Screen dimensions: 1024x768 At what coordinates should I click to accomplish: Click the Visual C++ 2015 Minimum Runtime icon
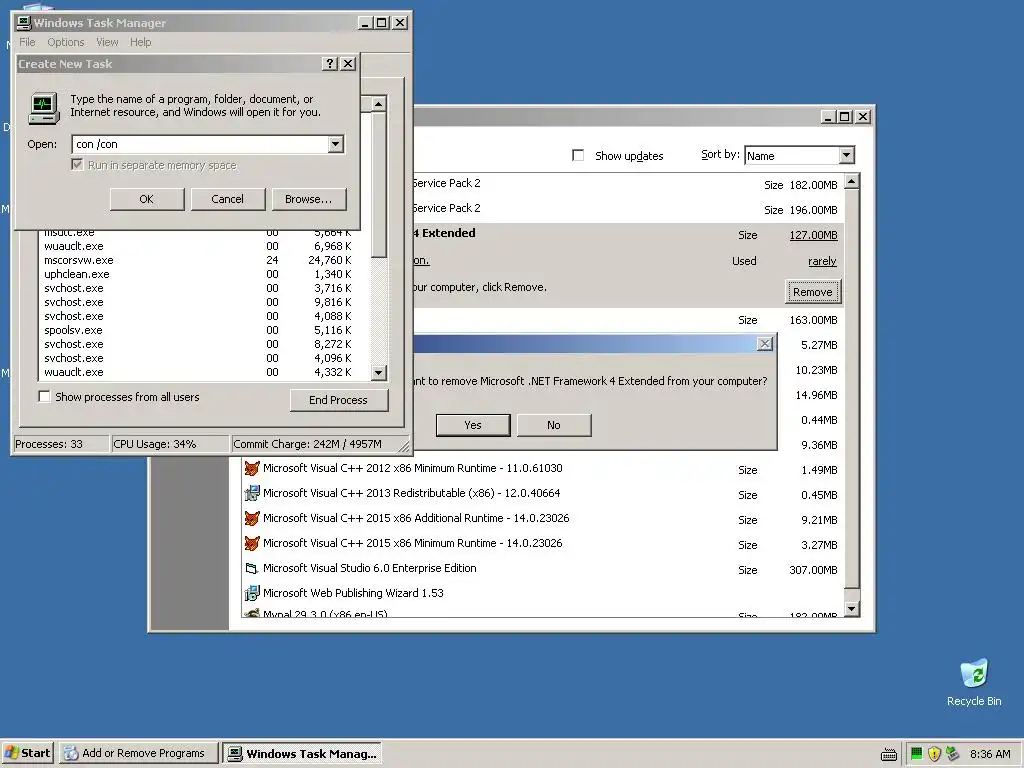pyautogui.click(x=251, y=543)
